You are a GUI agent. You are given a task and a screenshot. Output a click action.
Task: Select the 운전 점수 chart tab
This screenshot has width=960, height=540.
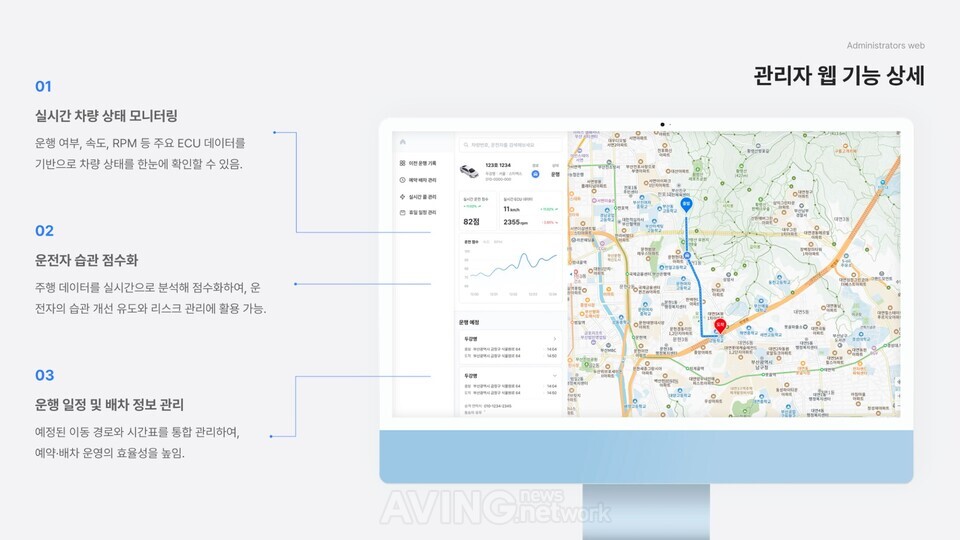(x=471, y=242)
